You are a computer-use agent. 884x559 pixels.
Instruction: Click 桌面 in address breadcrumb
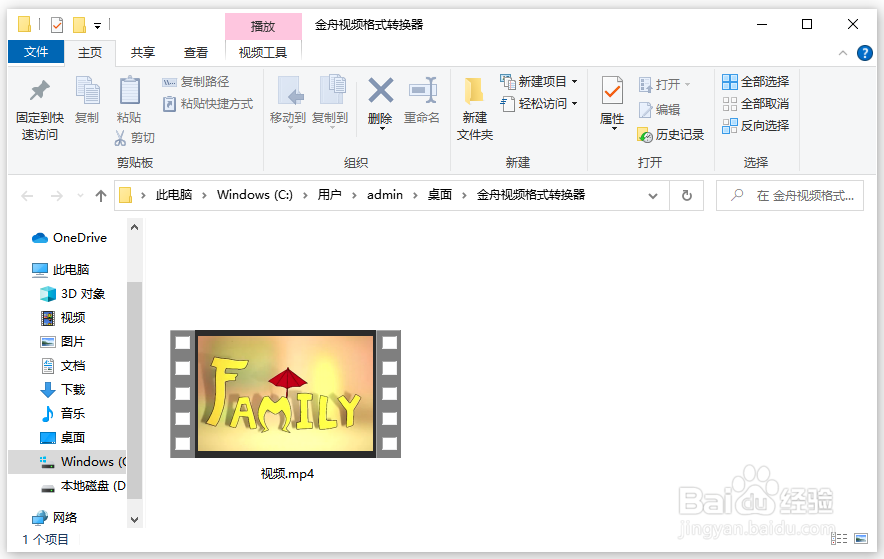coord(440,195)
